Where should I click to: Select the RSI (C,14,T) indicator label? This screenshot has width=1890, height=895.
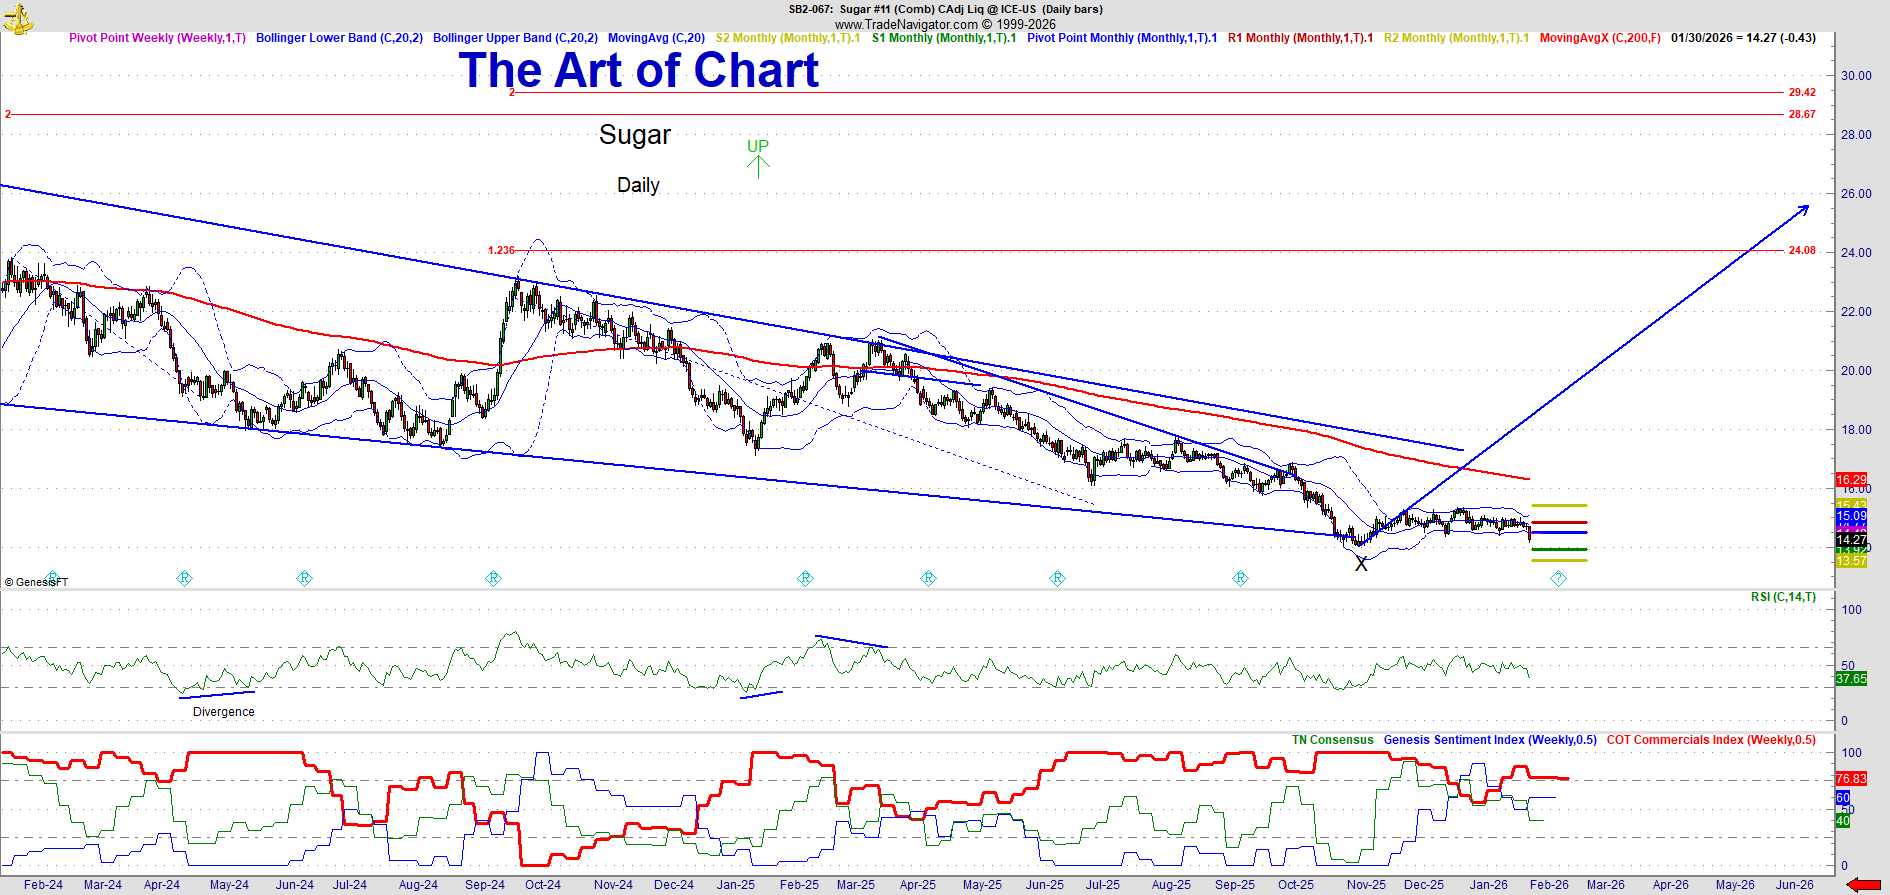[x=1783, y=597]
